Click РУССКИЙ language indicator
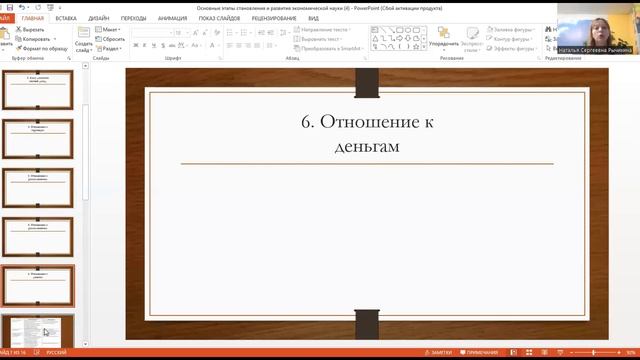 pyautogui.click(x=56, y=352)
